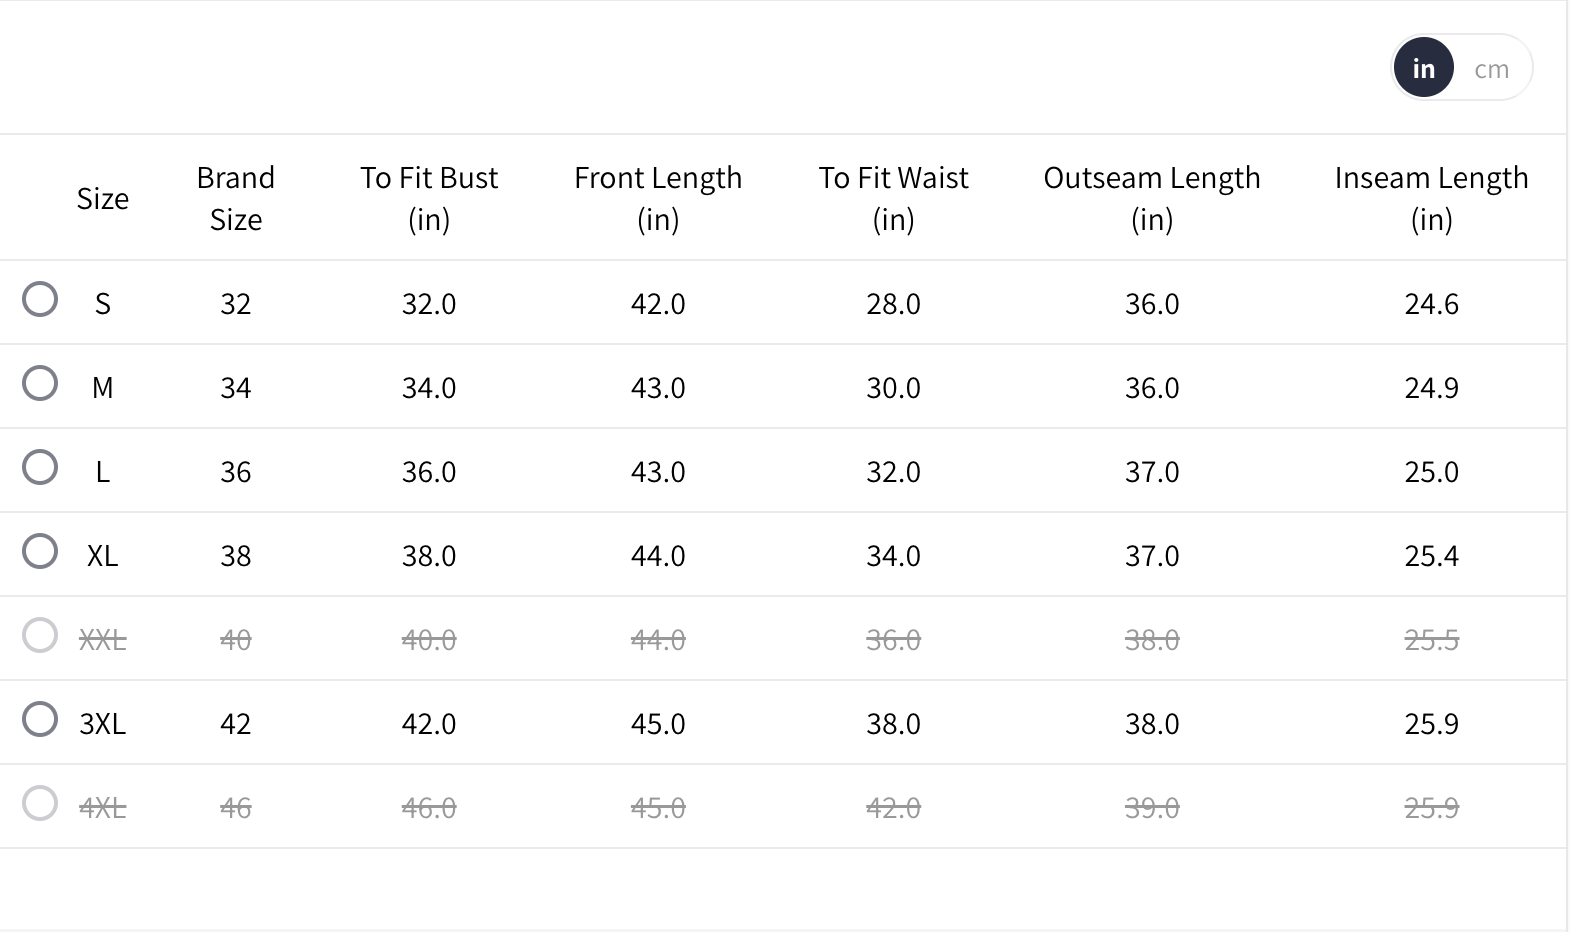Image resolution: width=1570 pixels, height=932 pixels.
Task: Click the M row brand size 34
Action: tap(236, 388)
